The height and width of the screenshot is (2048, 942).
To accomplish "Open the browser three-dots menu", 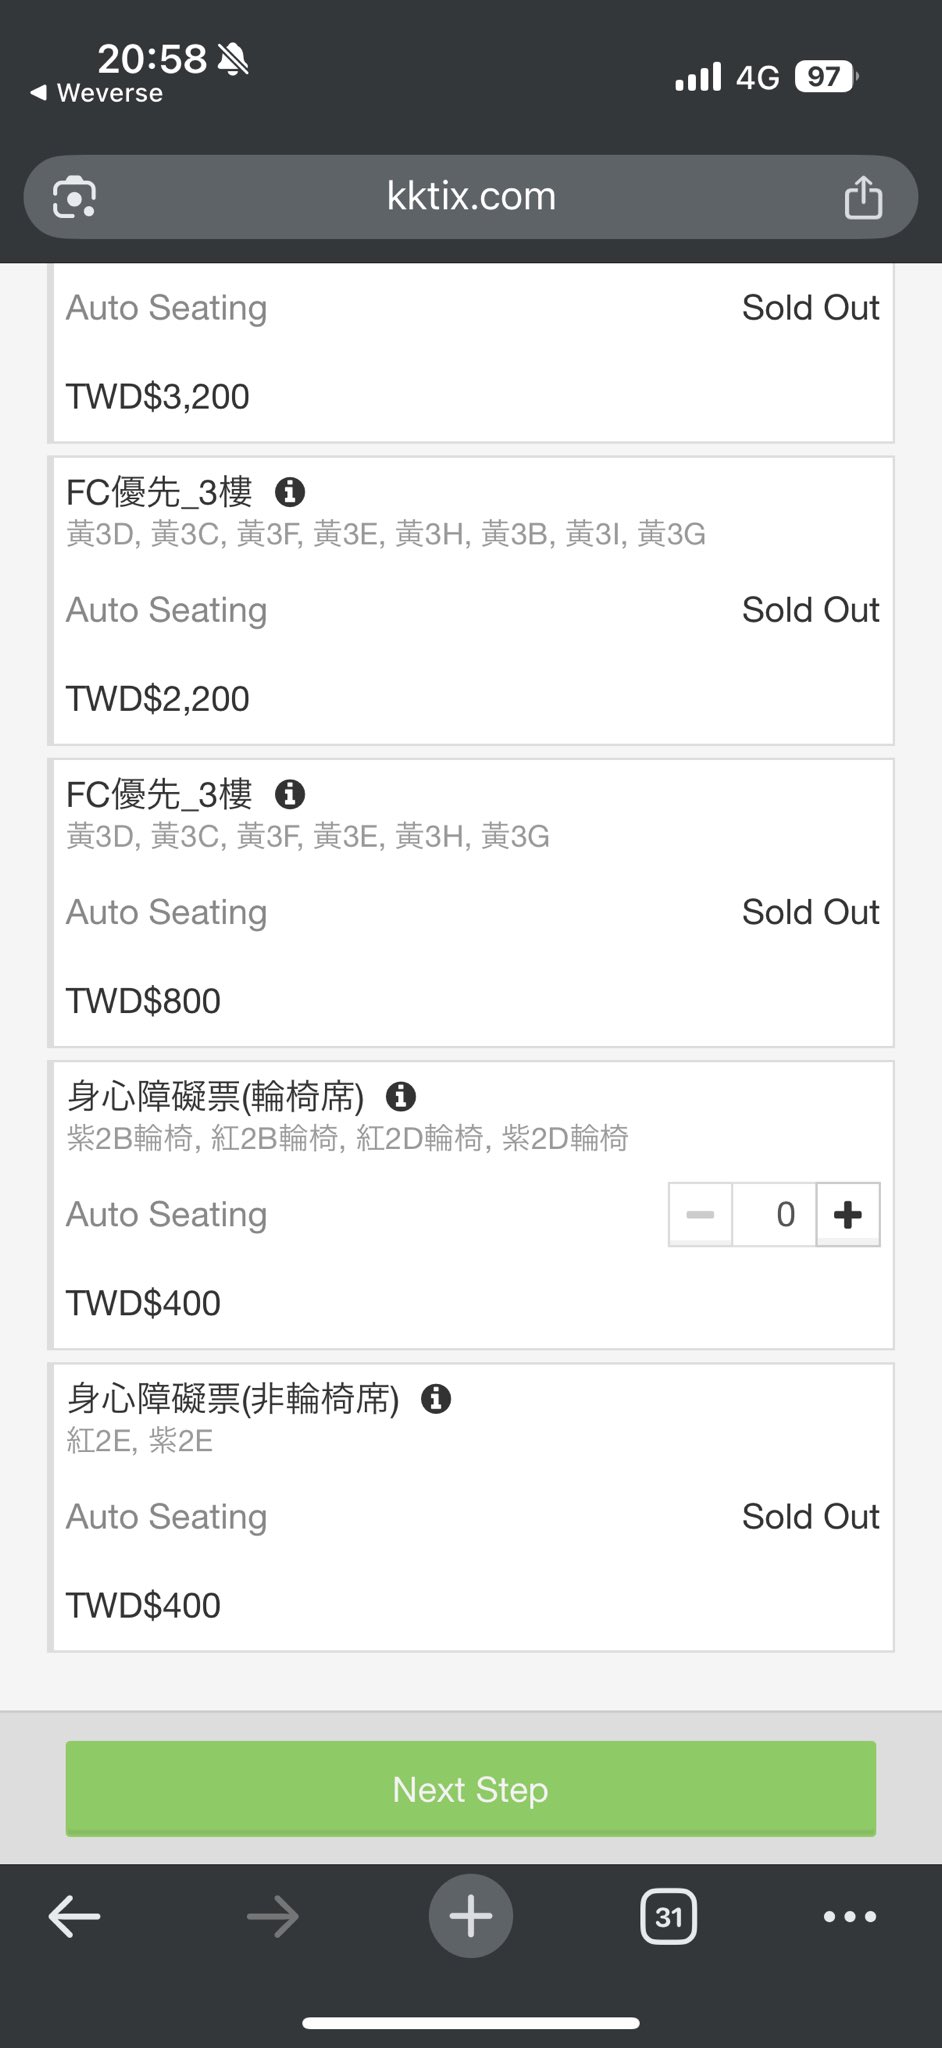I will click(x=849, y=1917).
